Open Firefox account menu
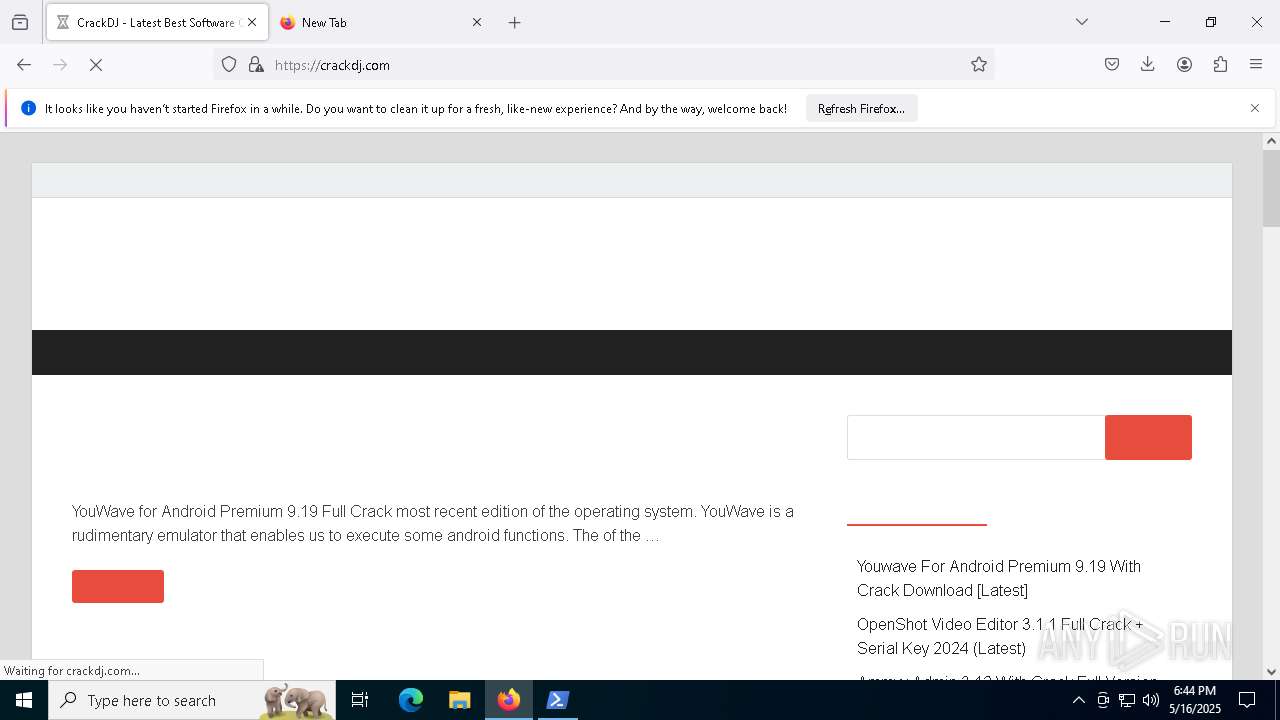 1184,65
